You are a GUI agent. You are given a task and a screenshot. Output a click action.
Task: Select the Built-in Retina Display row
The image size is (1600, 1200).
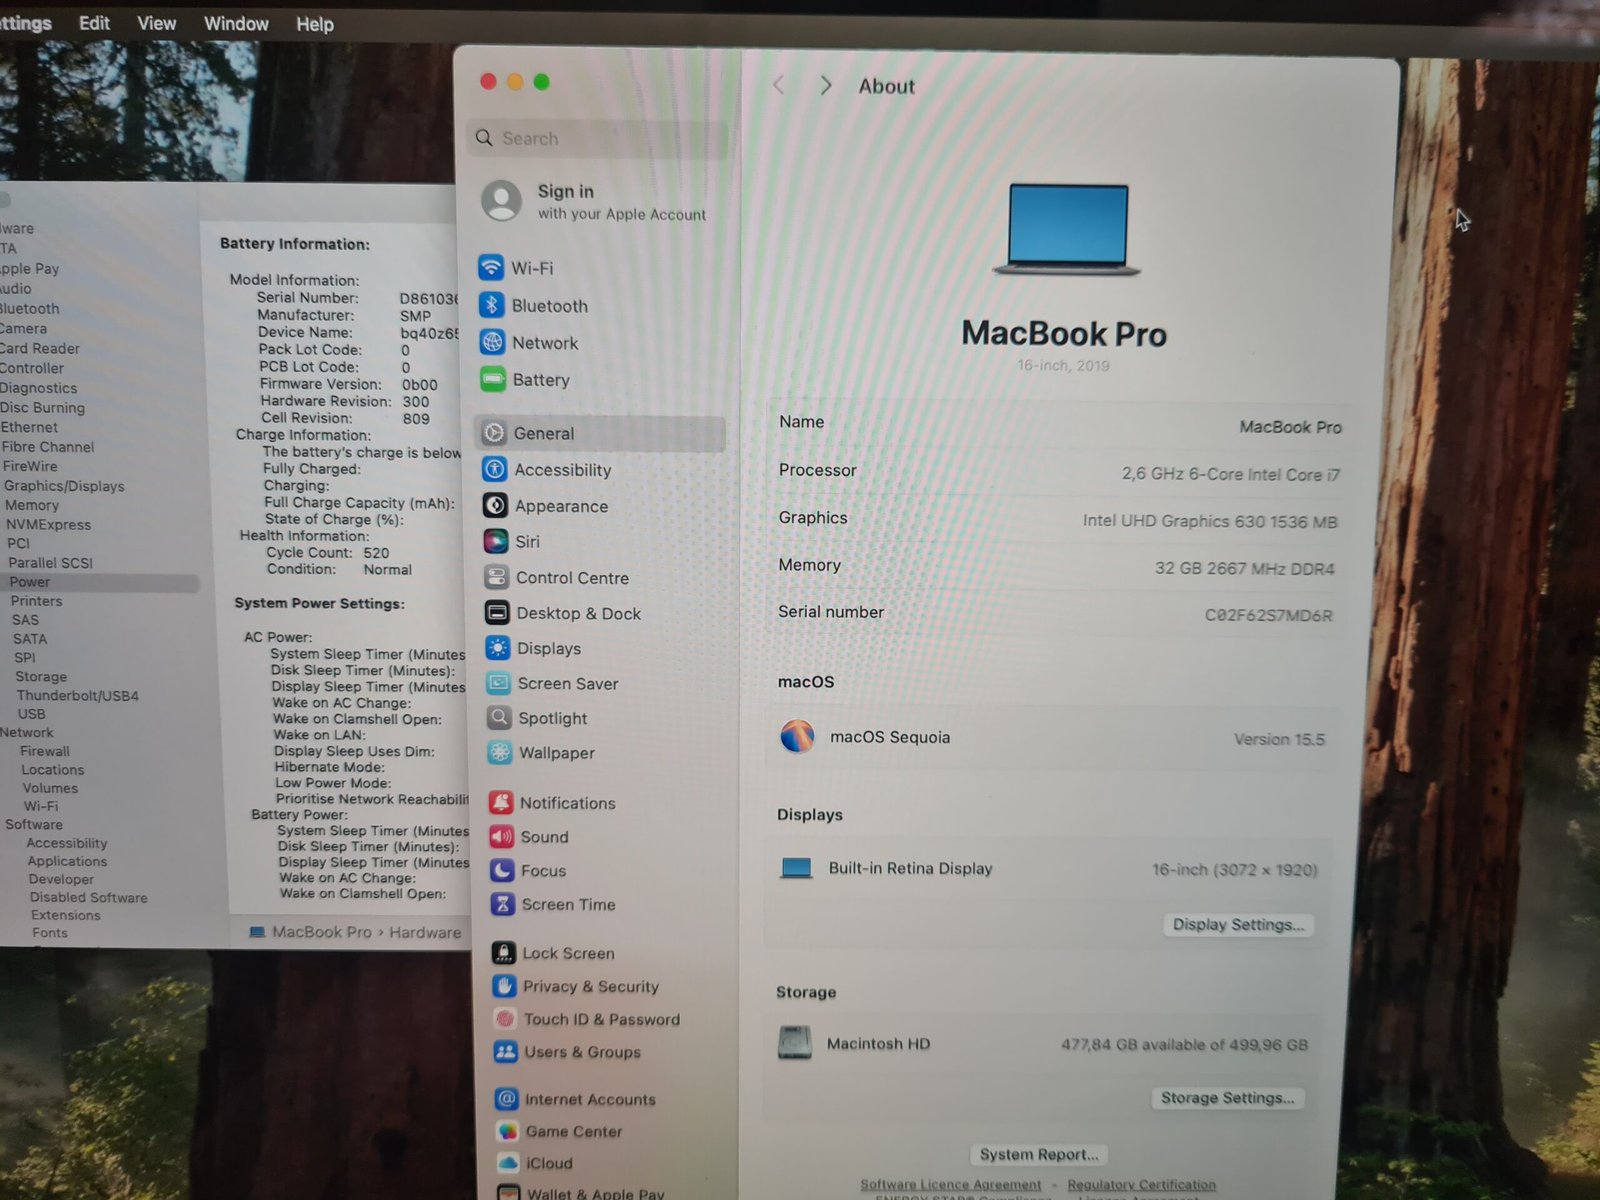click(1049, 869)
